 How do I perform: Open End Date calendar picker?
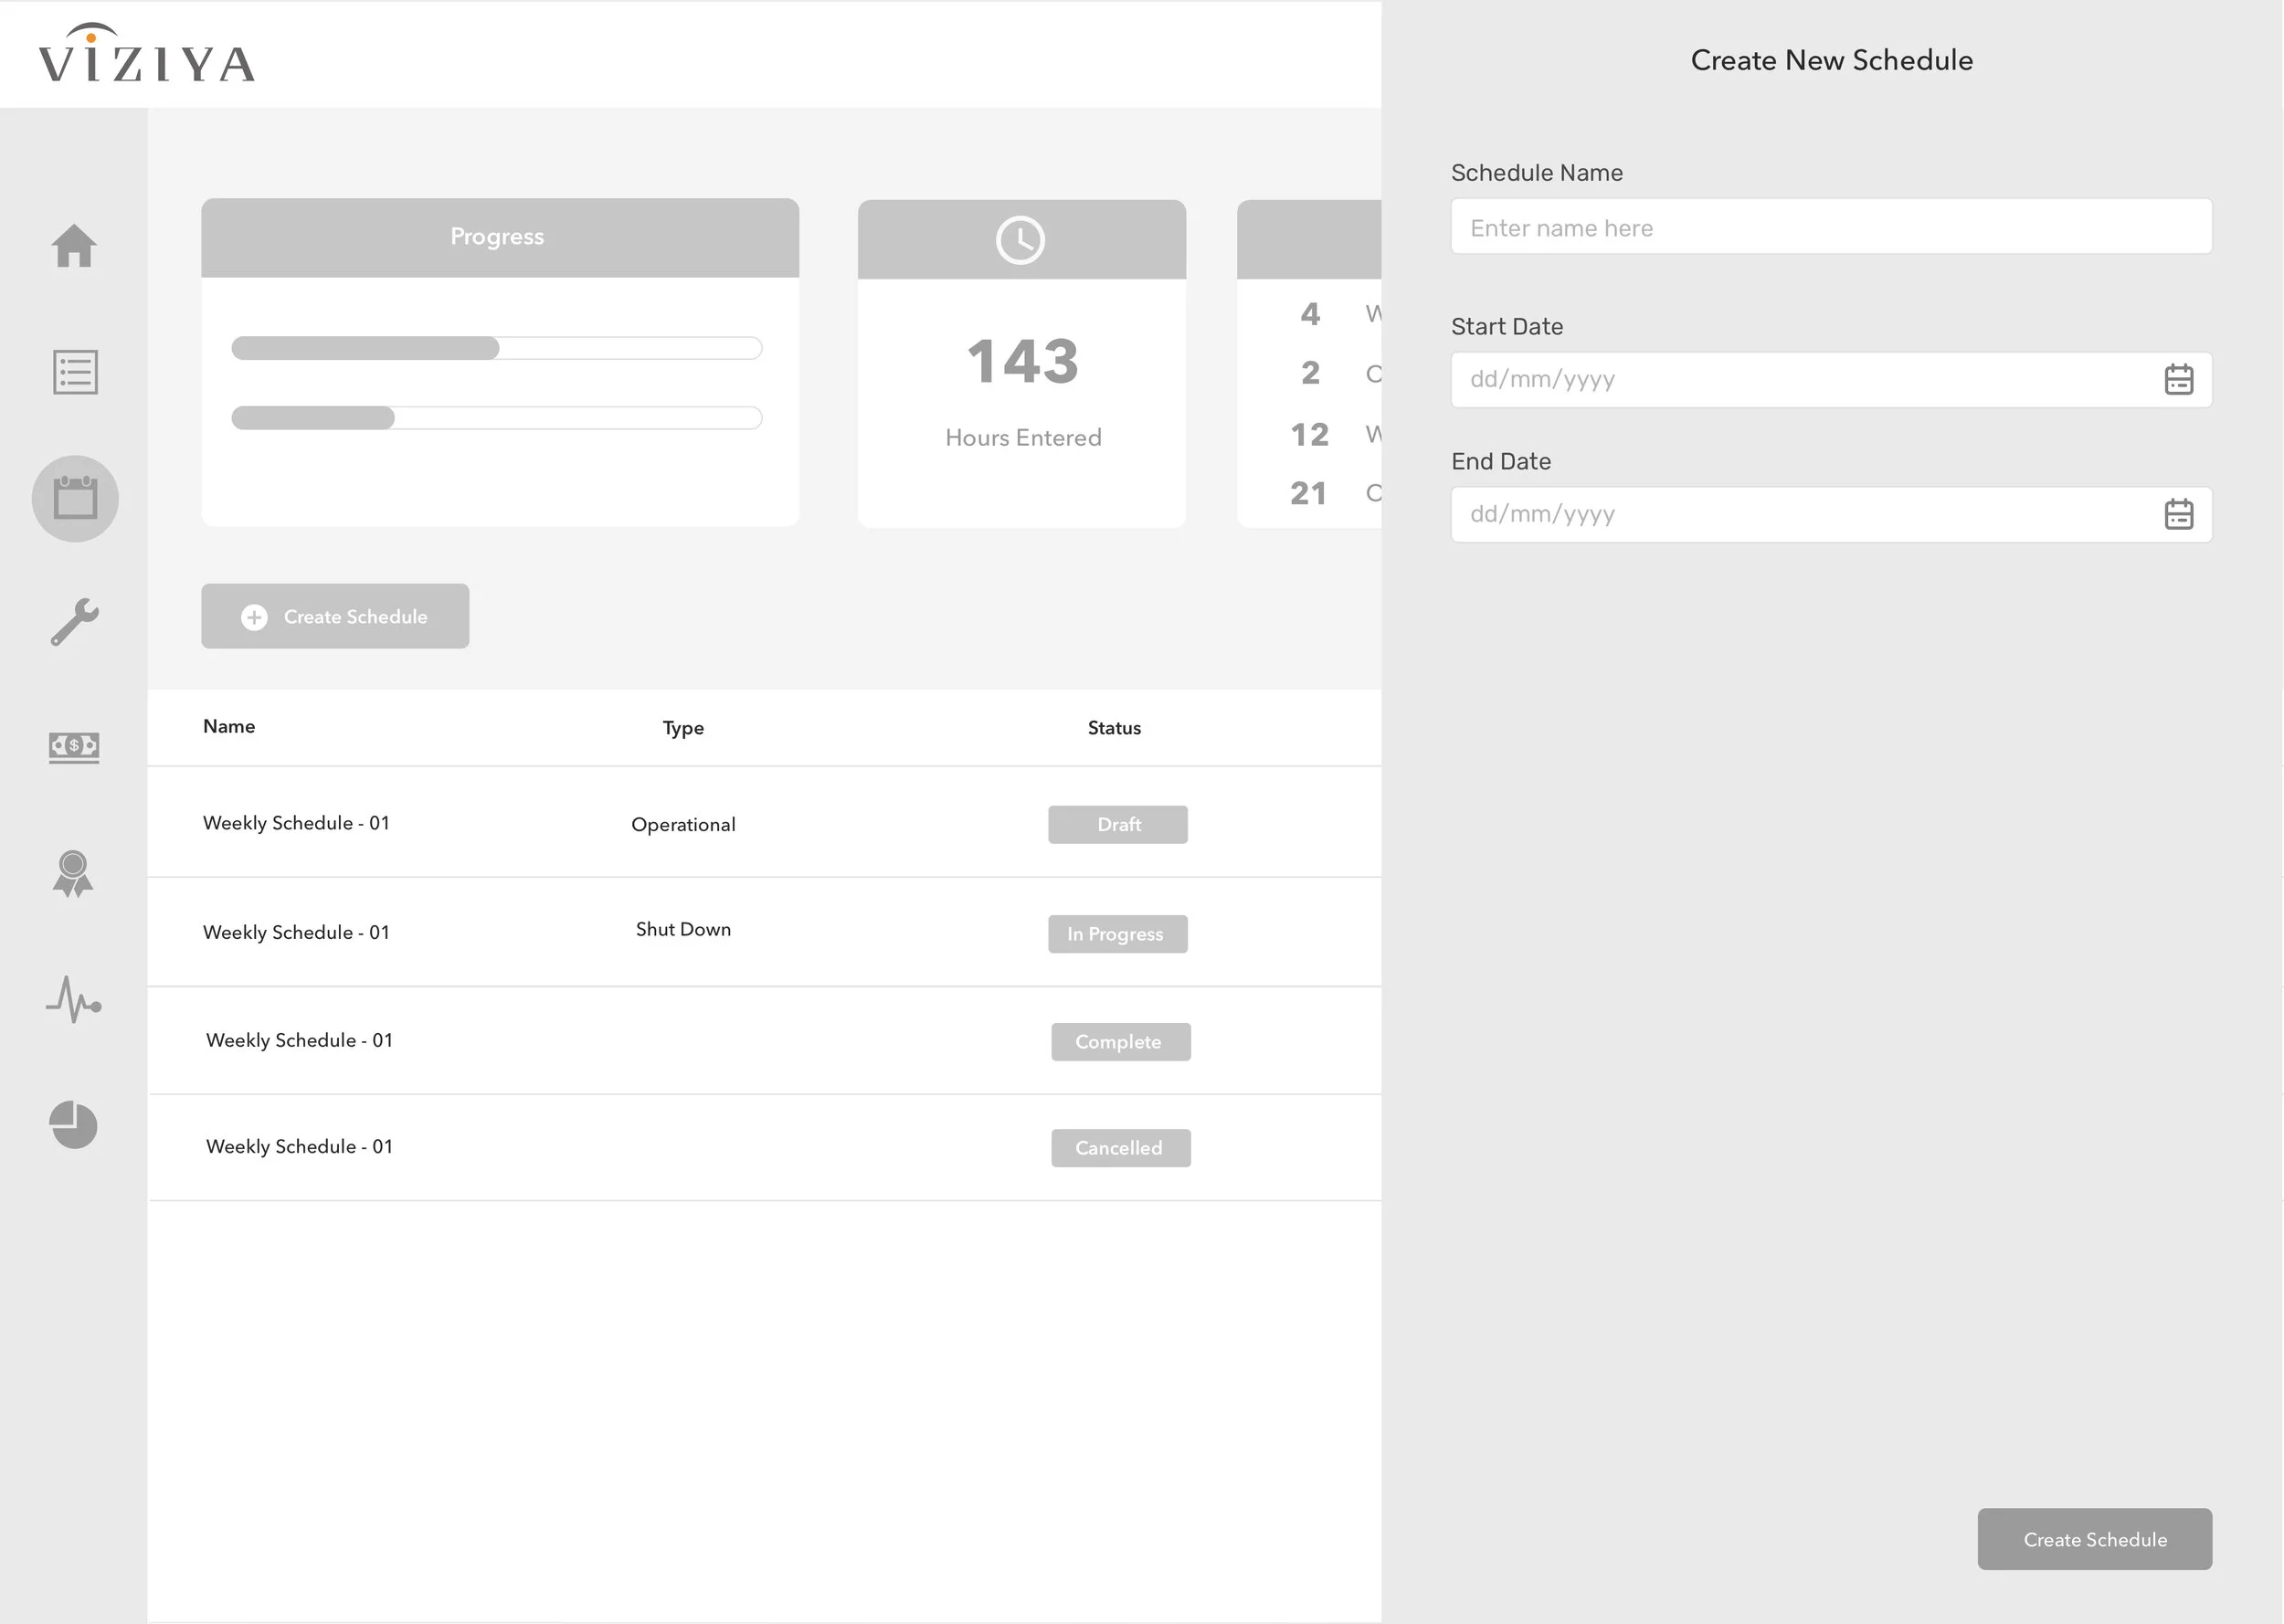tap(2178, 514)
